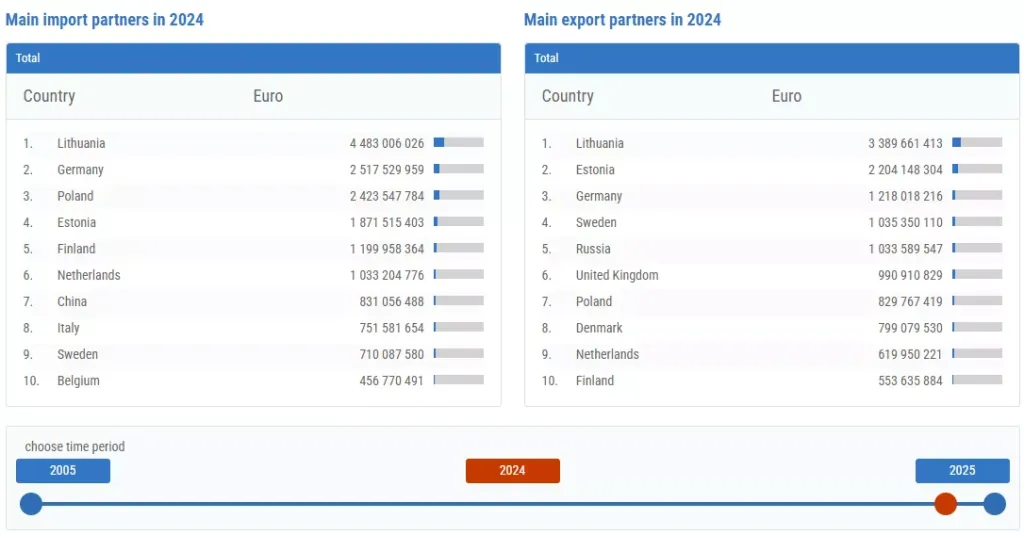Select the Total tab in export partners
Image resolution: width=1024 pixels, height=535 pixels.
[546, 58]
